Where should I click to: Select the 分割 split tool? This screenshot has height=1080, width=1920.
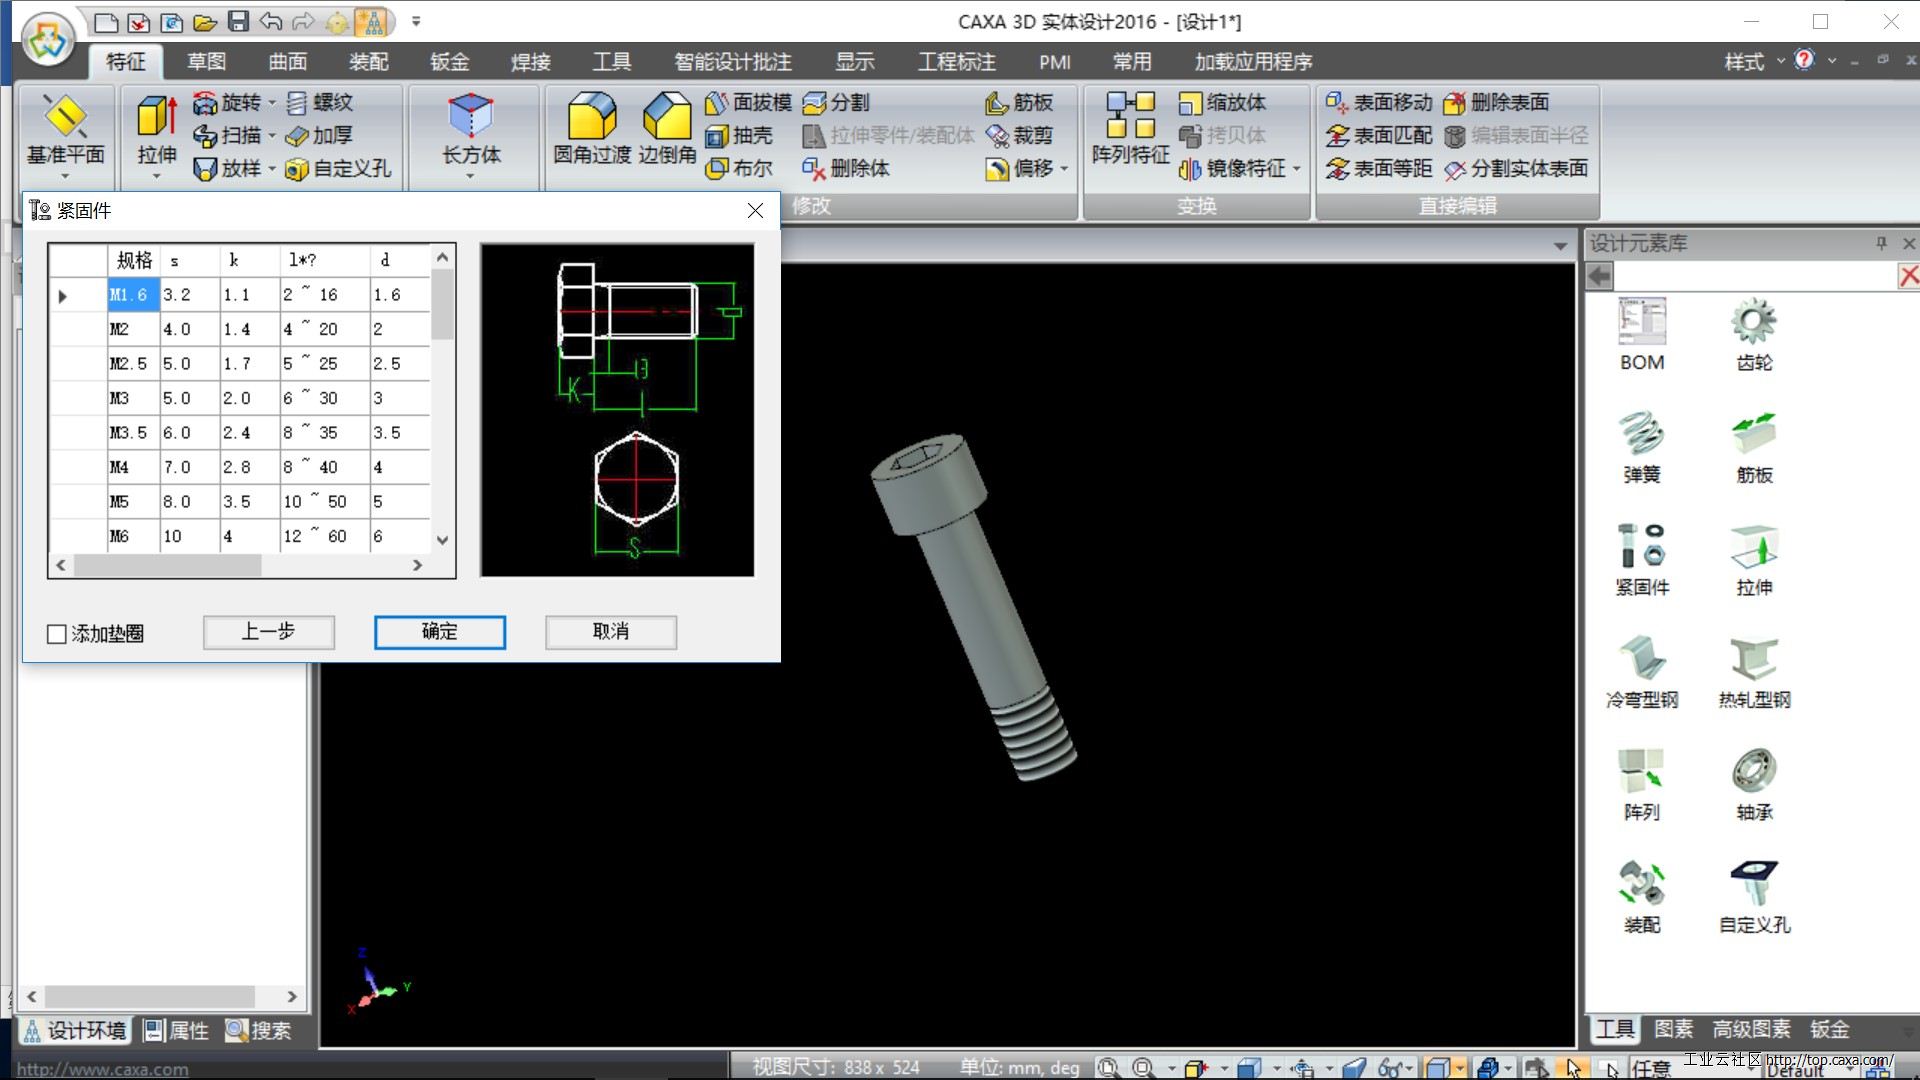(x=836, y=102)
